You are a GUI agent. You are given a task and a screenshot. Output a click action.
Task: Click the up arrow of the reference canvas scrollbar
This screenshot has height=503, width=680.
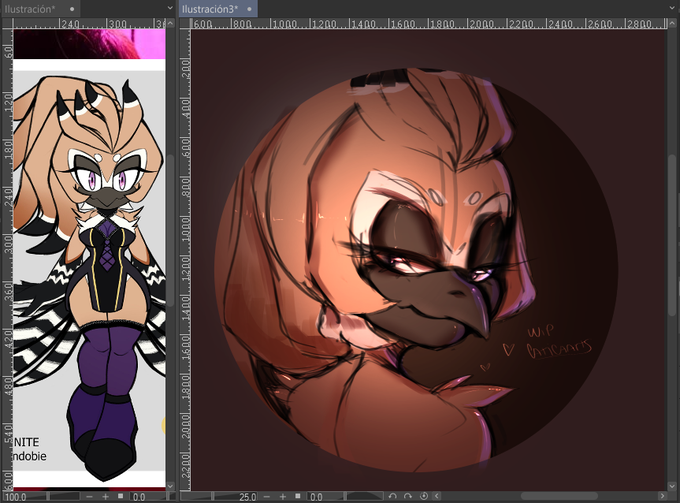pos(170,23)
